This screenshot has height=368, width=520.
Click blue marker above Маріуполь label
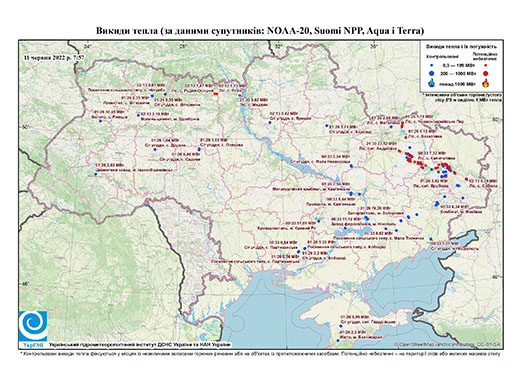[x=431, y=239]
